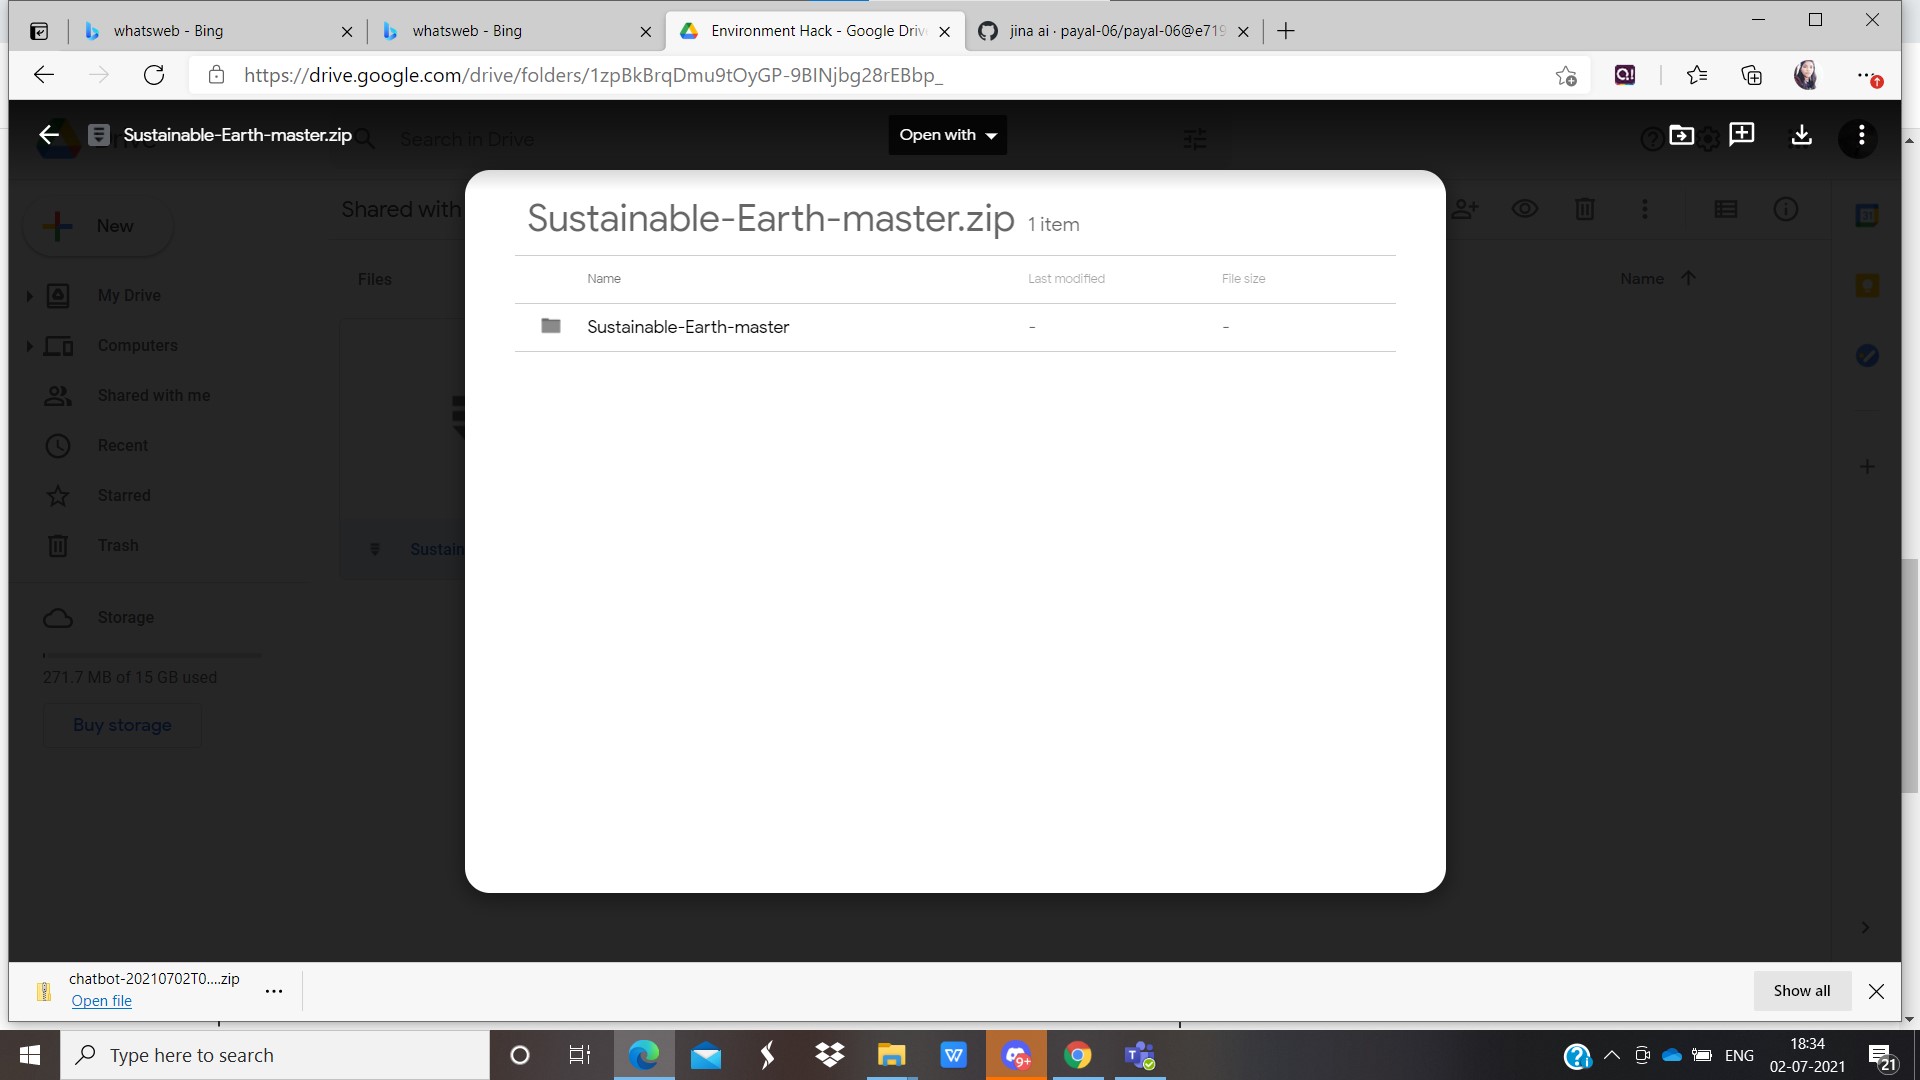This screenshot has height=1080, width=1920.
Task: Open options menu for chatbot download item
Action: [x=273, y=991]
